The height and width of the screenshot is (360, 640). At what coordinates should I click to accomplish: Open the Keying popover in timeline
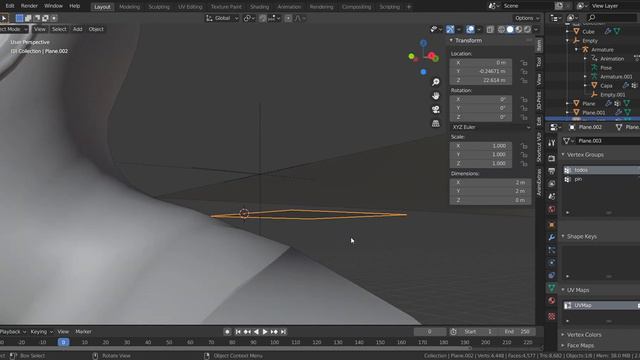[x=42, y=332]
